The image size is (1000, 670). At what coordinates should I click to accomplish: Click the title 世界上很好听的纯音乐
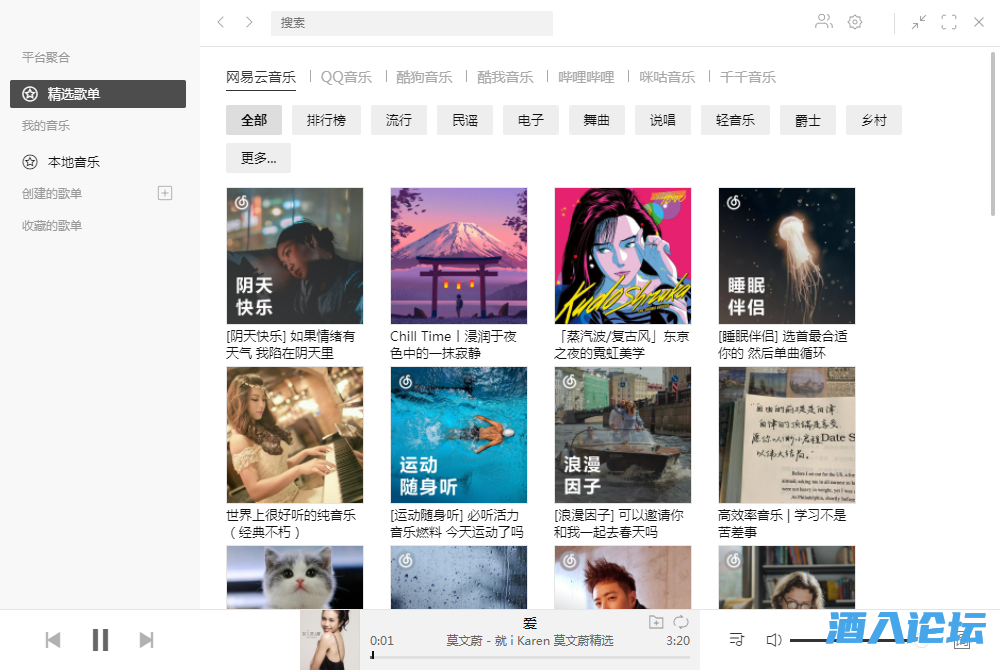291,523
